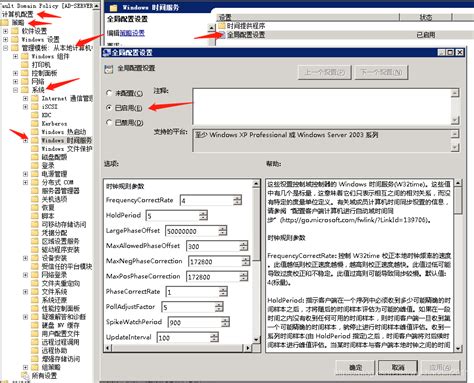The width and height of the screenshot is (474, 383).
Task: Click the 打印机 folder icon
Action: click(25, 65)
